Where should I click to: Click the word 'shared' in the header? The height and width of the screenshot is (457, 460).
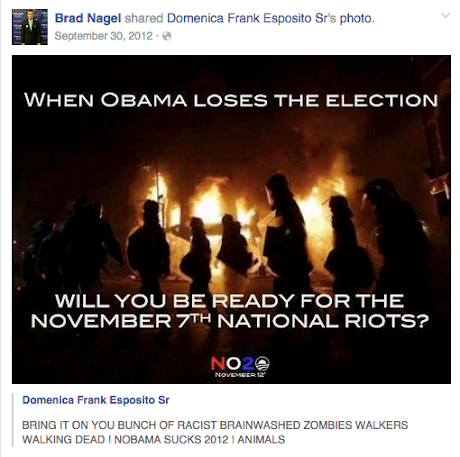(x=144, y=18)
